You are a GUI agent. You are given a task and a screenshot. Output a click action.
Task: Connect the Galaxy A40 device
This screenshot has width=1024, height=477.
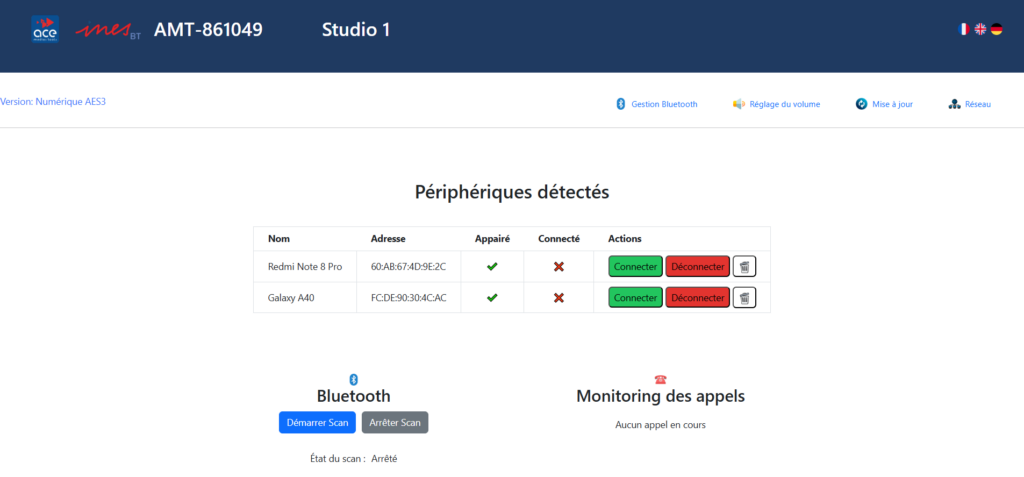click(635, 297)
